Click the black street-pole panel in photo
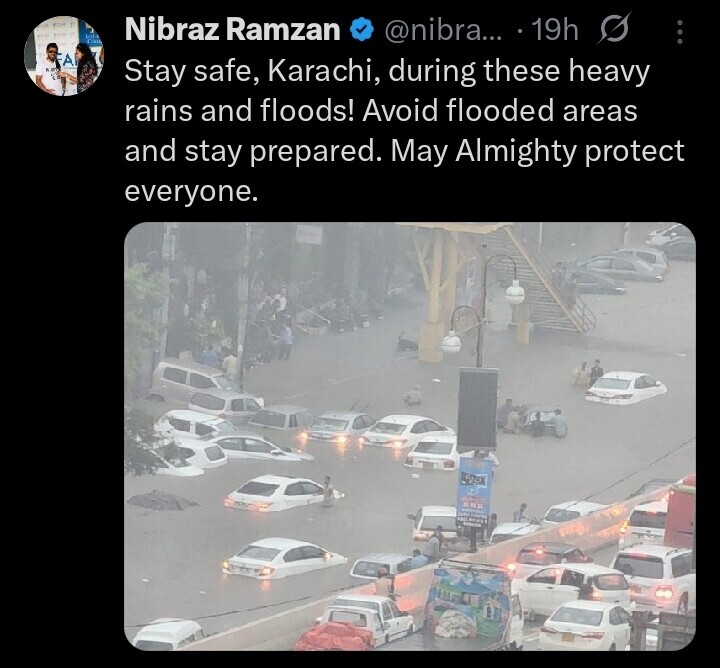The width and height of the screenshot is (720, 668). 478,410
